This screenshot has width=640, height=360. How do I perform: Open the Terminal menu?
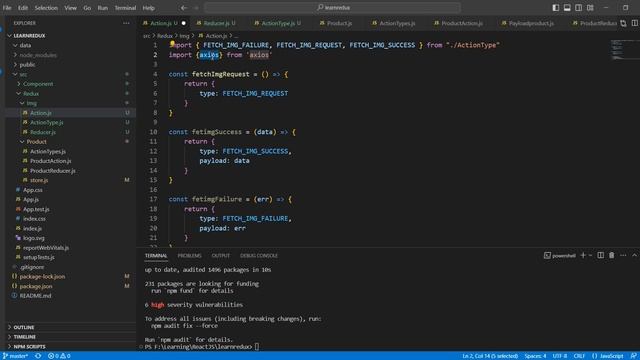[125, 8]
